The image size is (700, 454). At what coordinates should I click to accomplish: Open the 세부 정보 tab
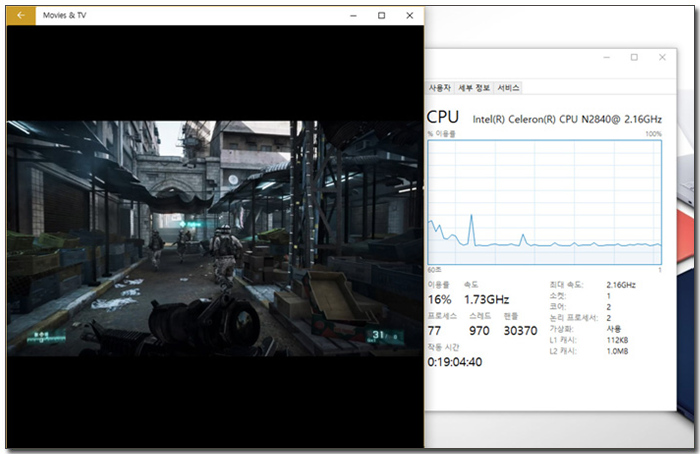coord(474,88)
